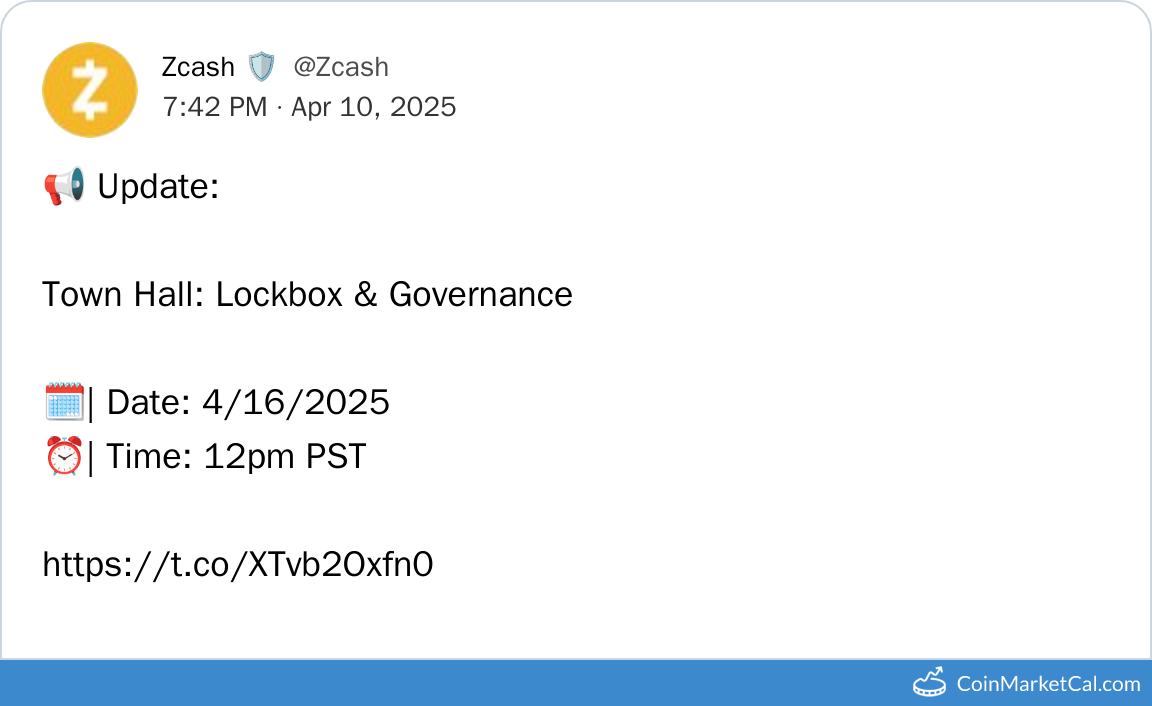This screenshot has width=1152, height=706.
Task: Click the CoinMarketCal logo icon
Action: click(x=929, y=683)
